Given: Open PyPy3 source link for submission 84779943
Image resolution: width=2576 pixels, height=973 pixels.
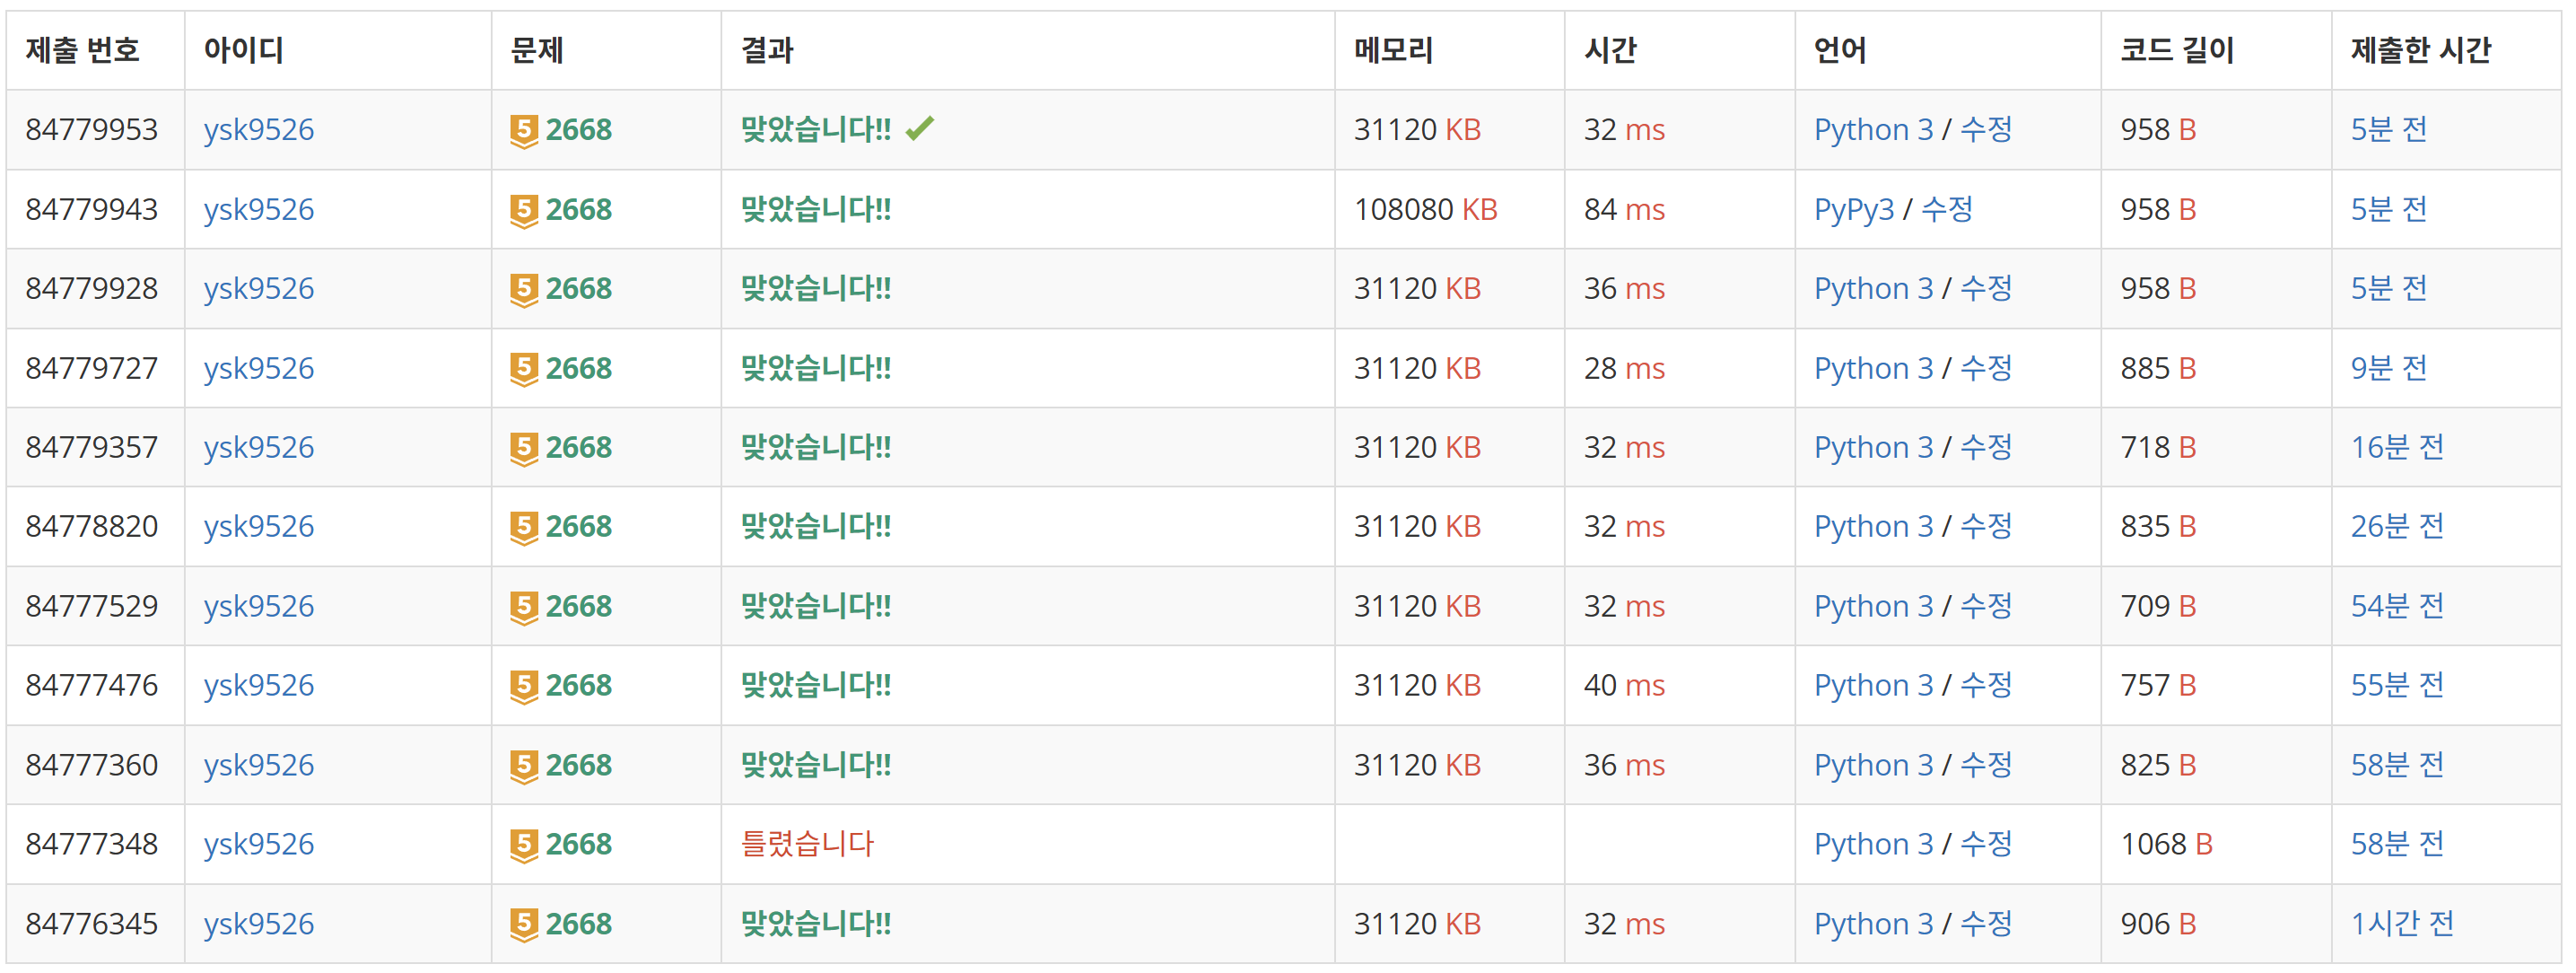Looking at the screenshot, I should coord(1853,210).
